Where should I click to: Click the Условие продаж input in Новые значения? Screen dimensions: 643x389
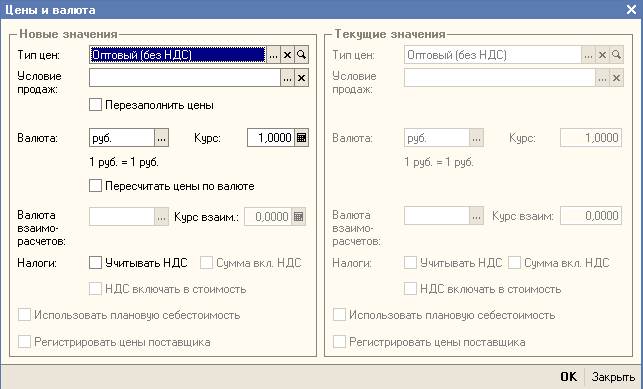point(185,78)
